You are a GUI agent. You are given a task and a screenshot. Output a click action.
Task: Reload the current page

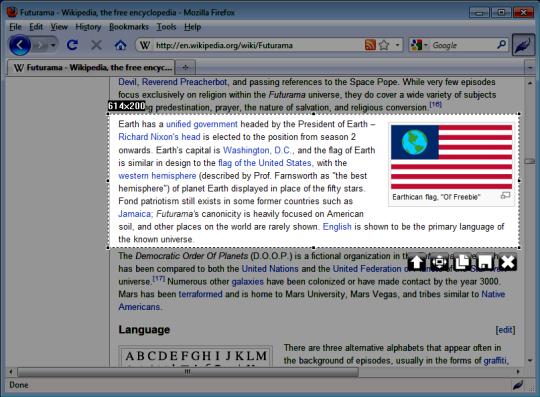click(x=72, y=45)
